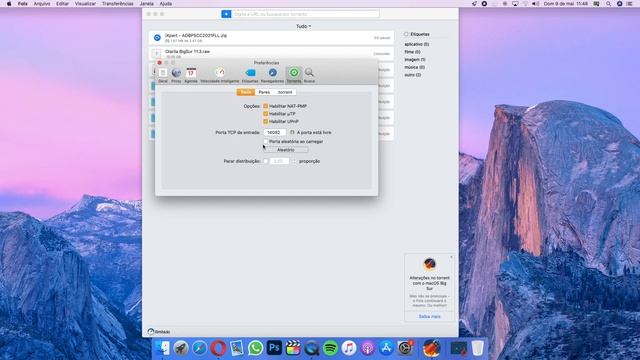The image size is (640, 360).
Task: Select the música tag in sidebar
Action: click(x=414, y=67)
